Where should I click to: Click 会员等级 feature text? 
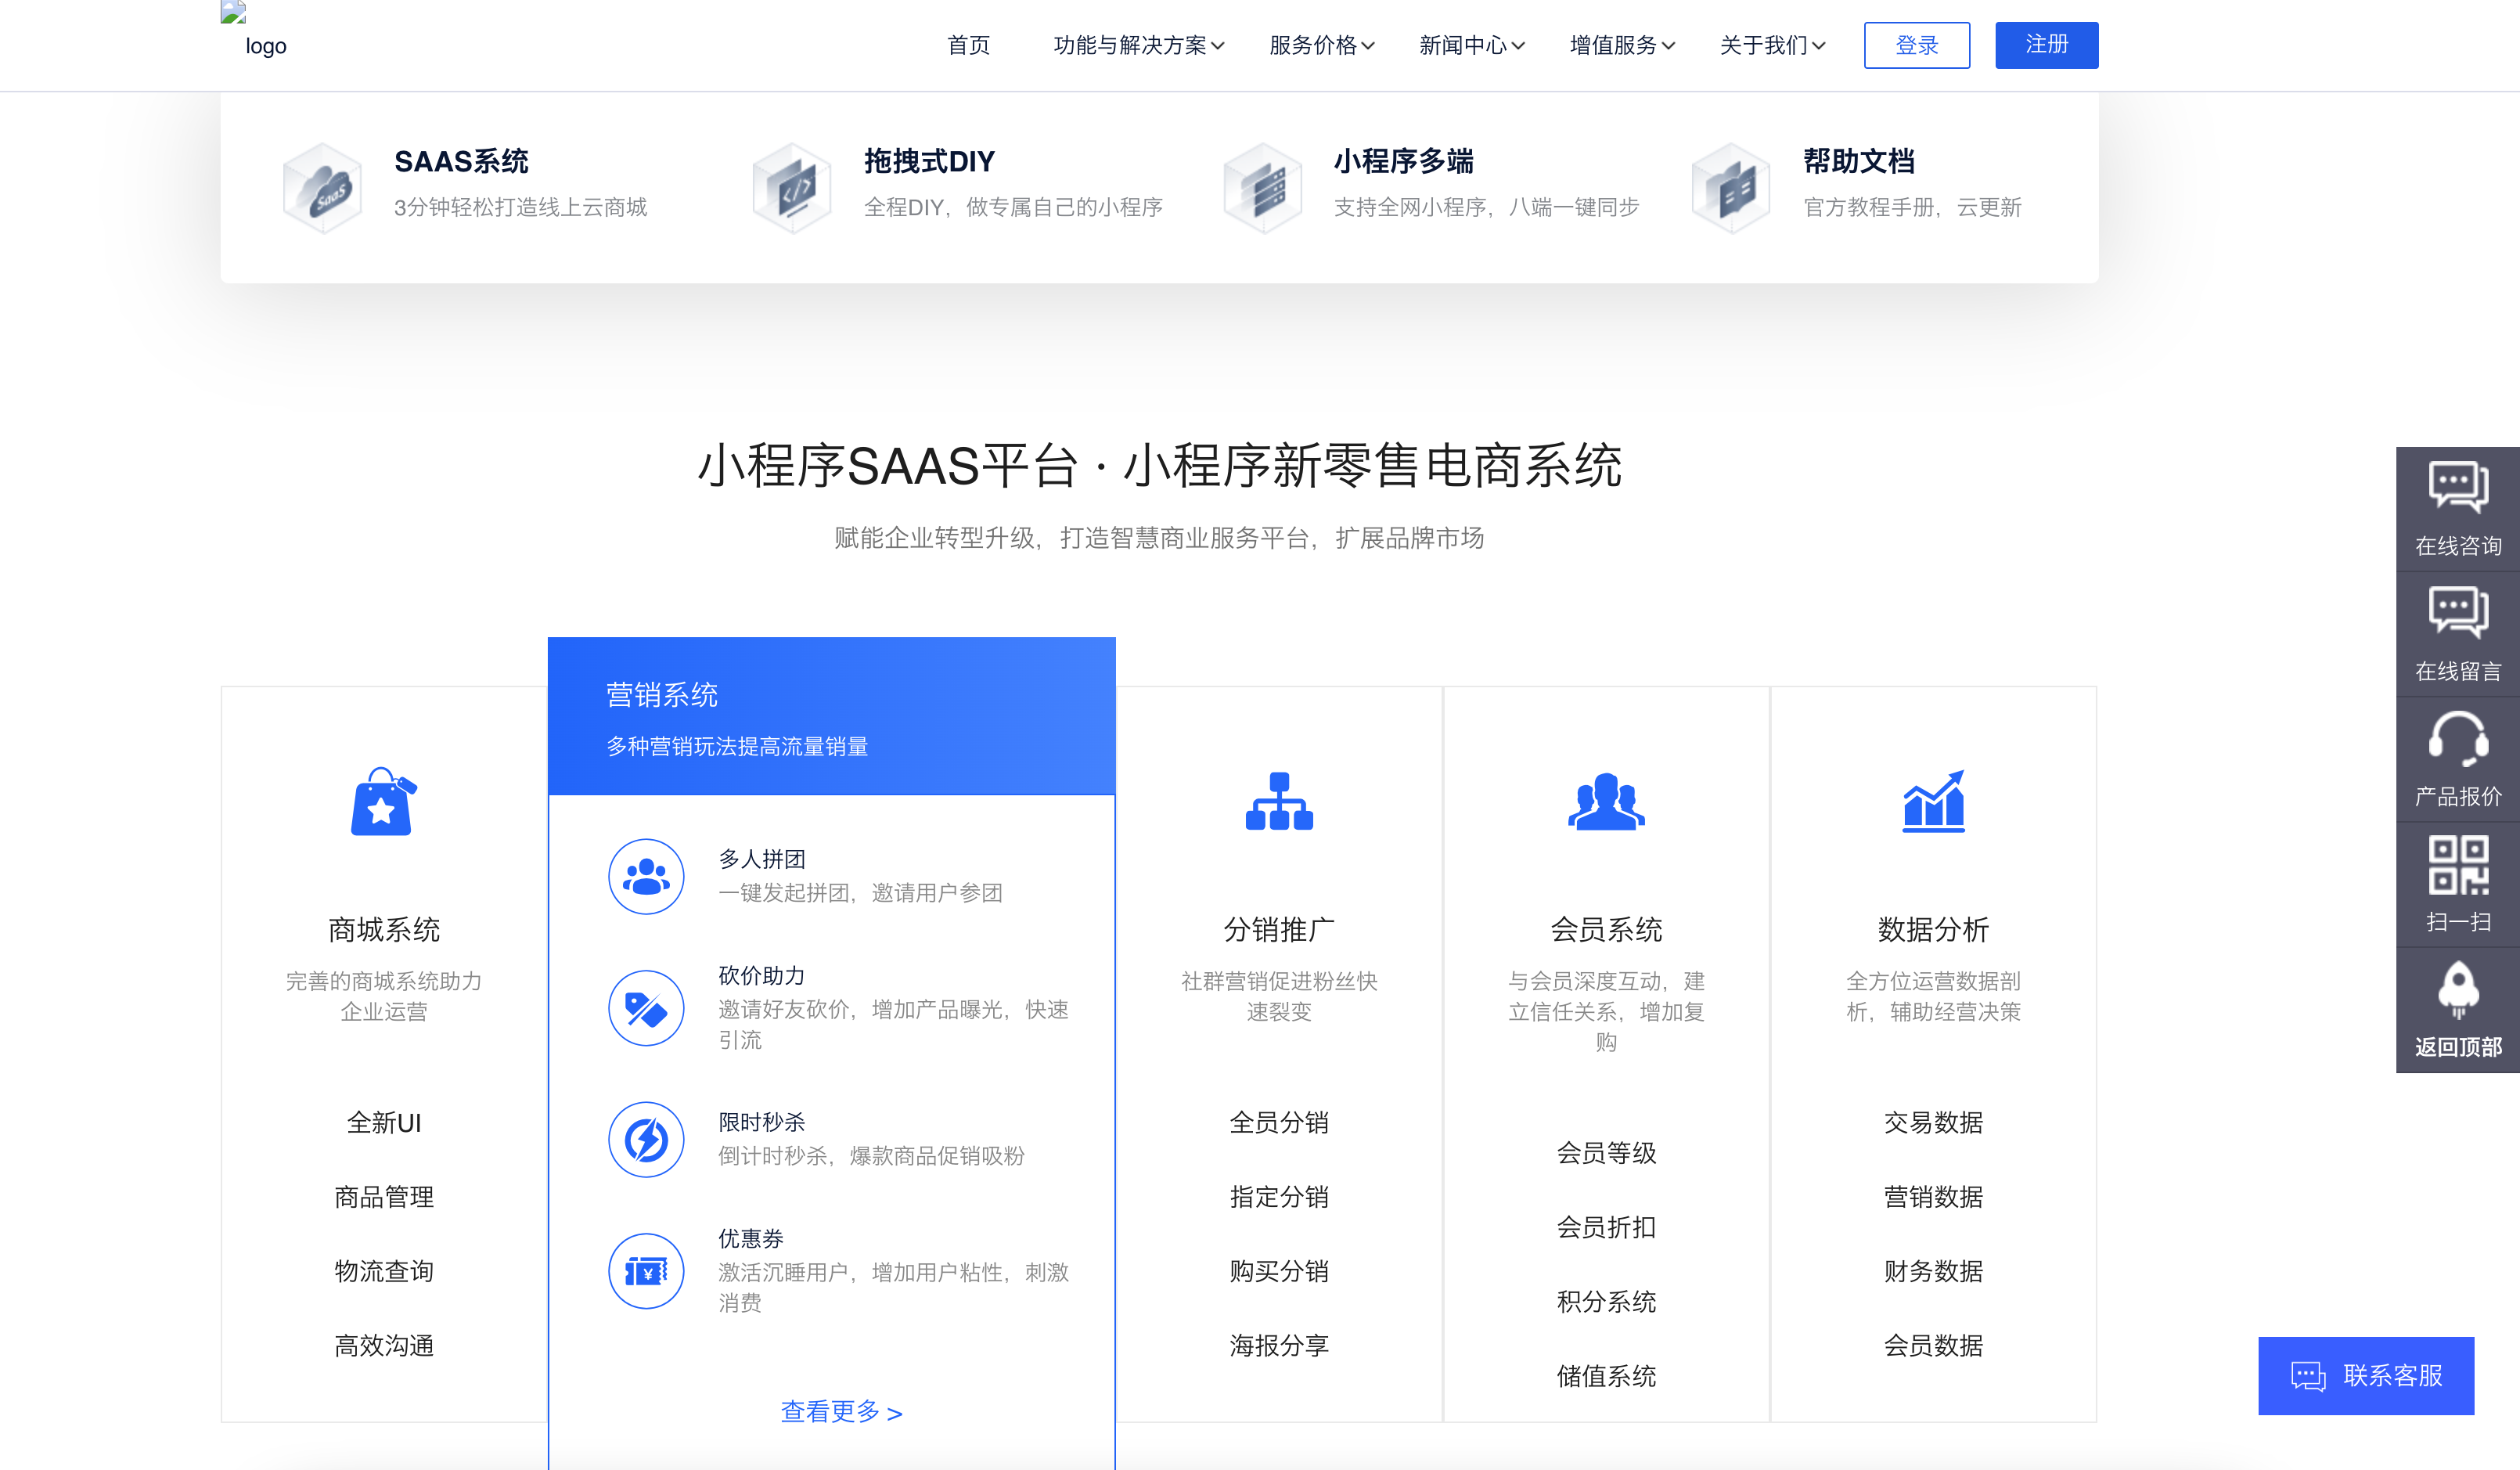[x=1606, y=1152]
